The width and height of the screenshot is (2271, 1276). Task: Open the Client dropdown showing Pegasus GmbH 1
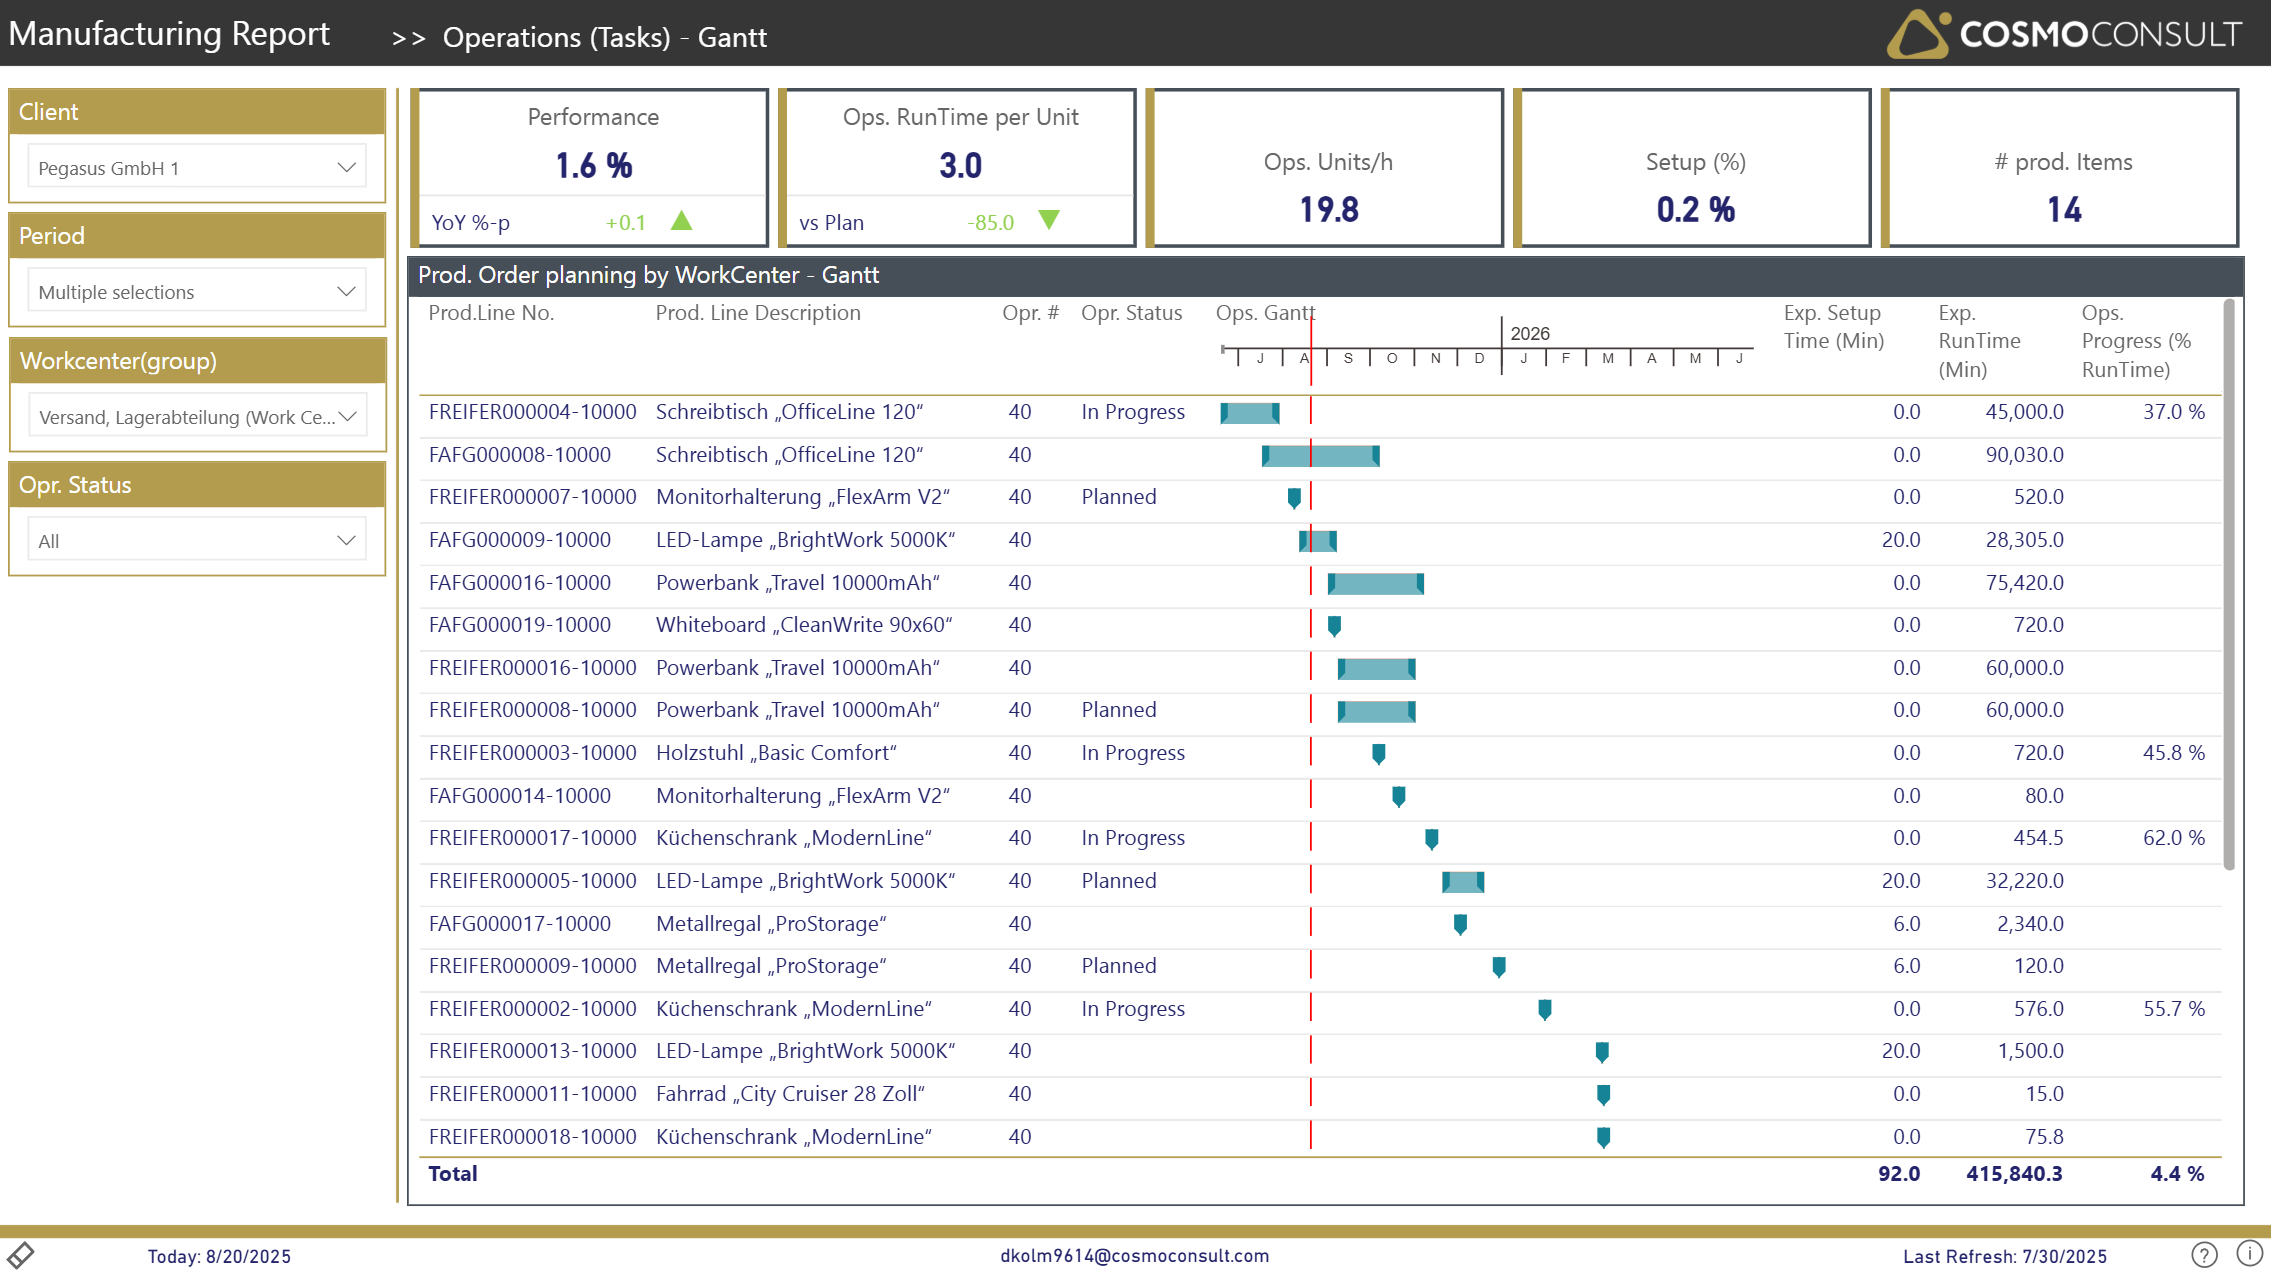(197, 168)
